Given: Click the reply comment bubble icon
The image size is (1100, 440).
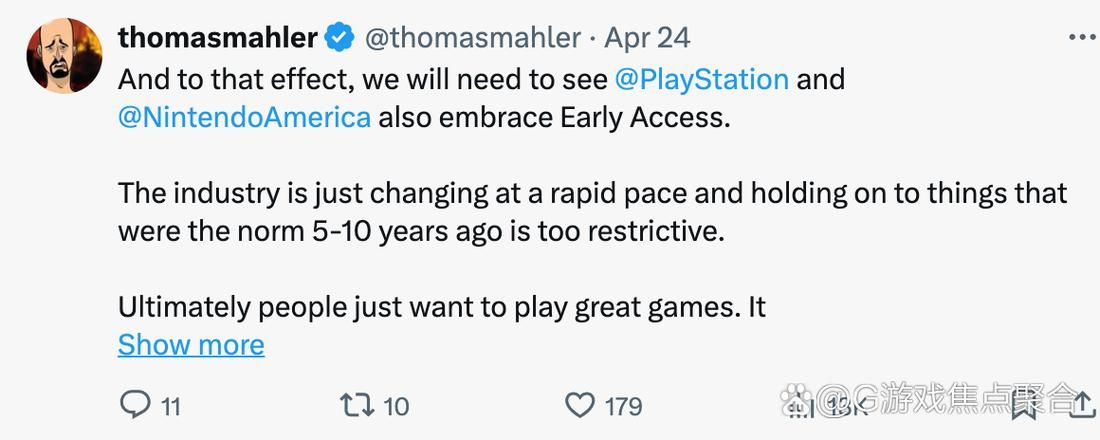Looking at the screenshot, I should click(135, 405).
